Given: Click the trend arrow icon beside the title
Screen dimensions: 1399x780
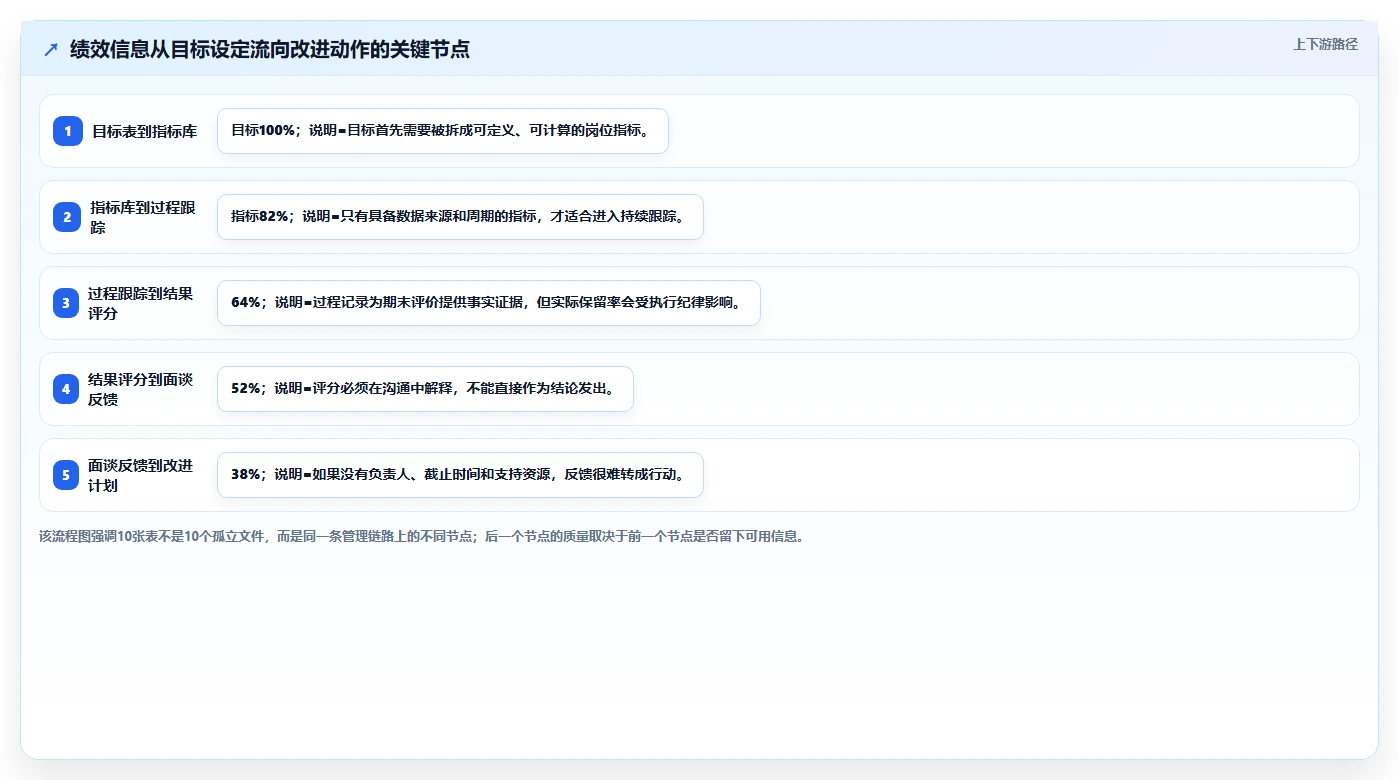Looking at the screenshot, I should (51, 49).
